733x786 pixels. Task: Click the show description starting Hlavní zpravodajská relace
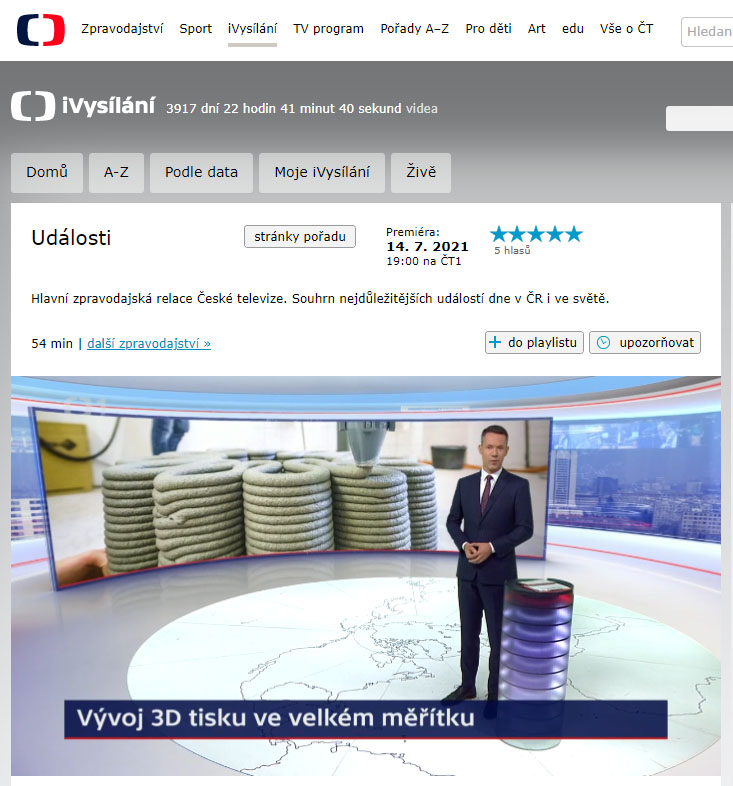320,299
